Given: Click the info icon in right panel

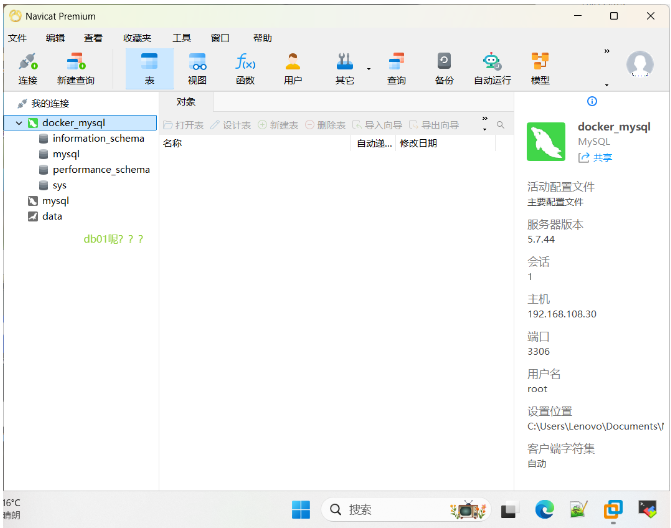Looking at the screenshot, I should [592, 101].
